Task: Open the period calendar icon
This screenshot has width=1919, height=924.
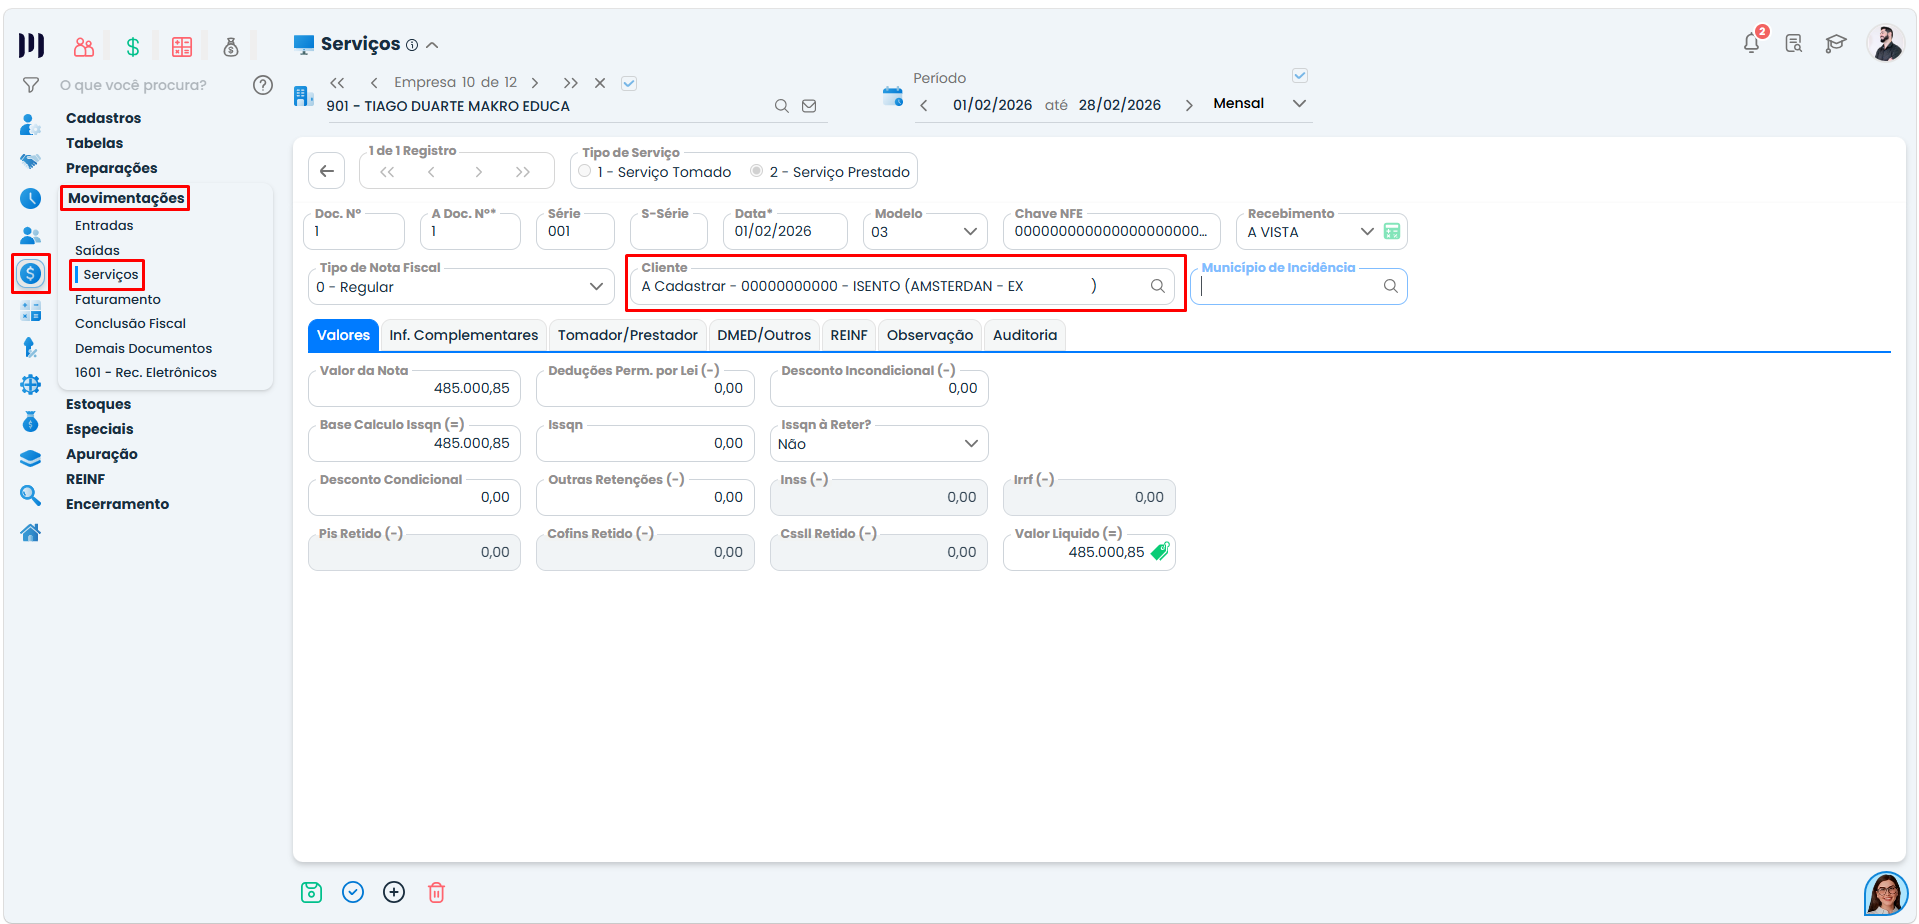Action: pyautogui.click(x=893, y=96)
